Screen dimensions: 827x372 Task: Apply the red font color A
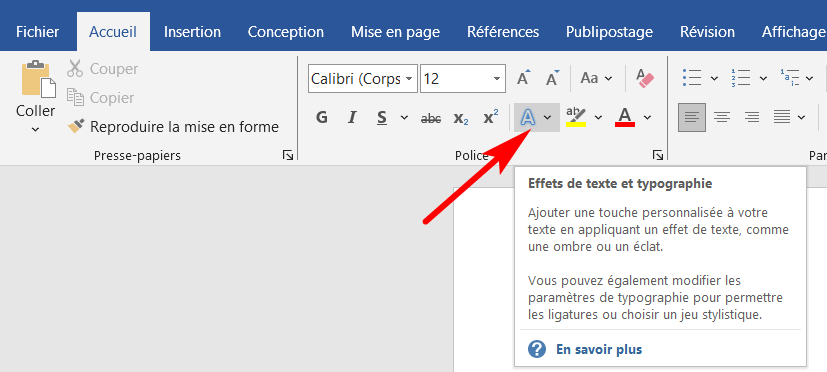tap(625, 117)
